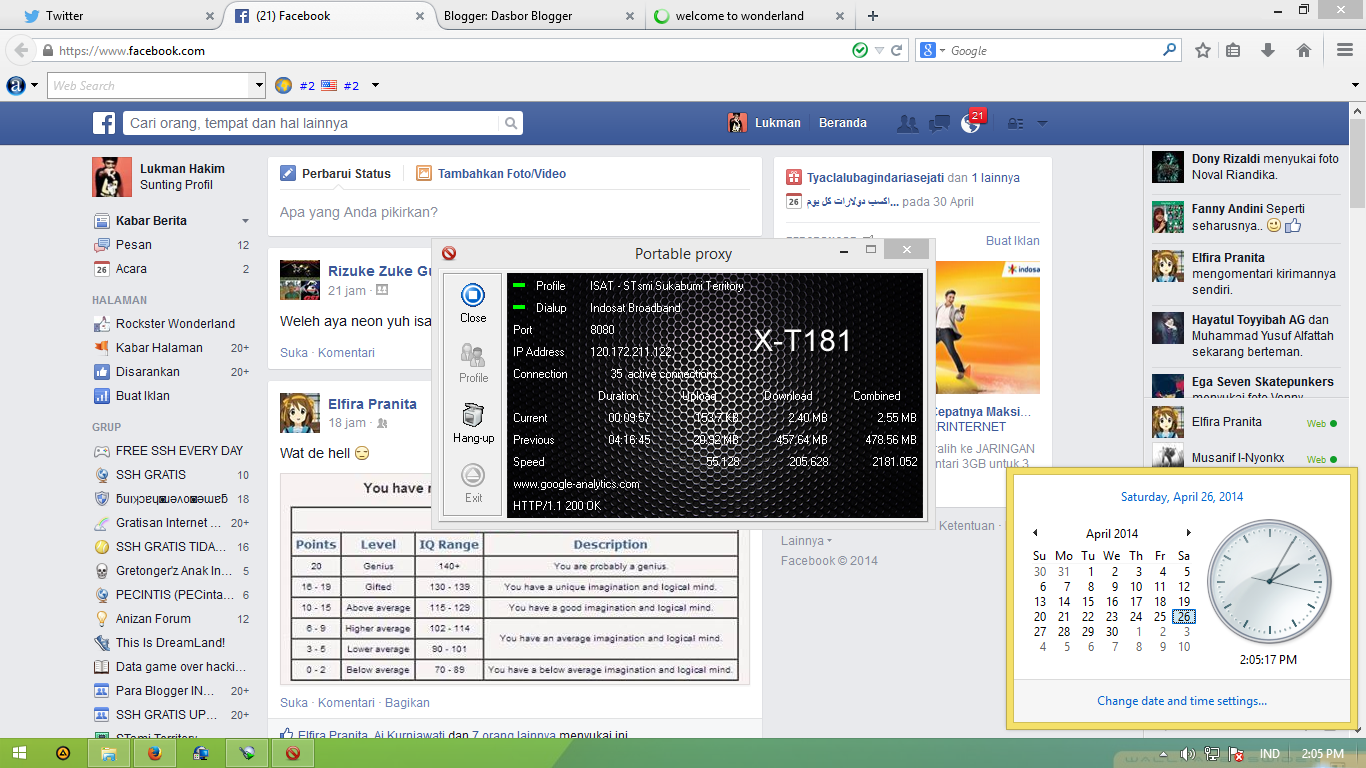Click Komentari under Rizuke's post
1366x768 pixels.
pyautogui.click(x=346, y=353)
